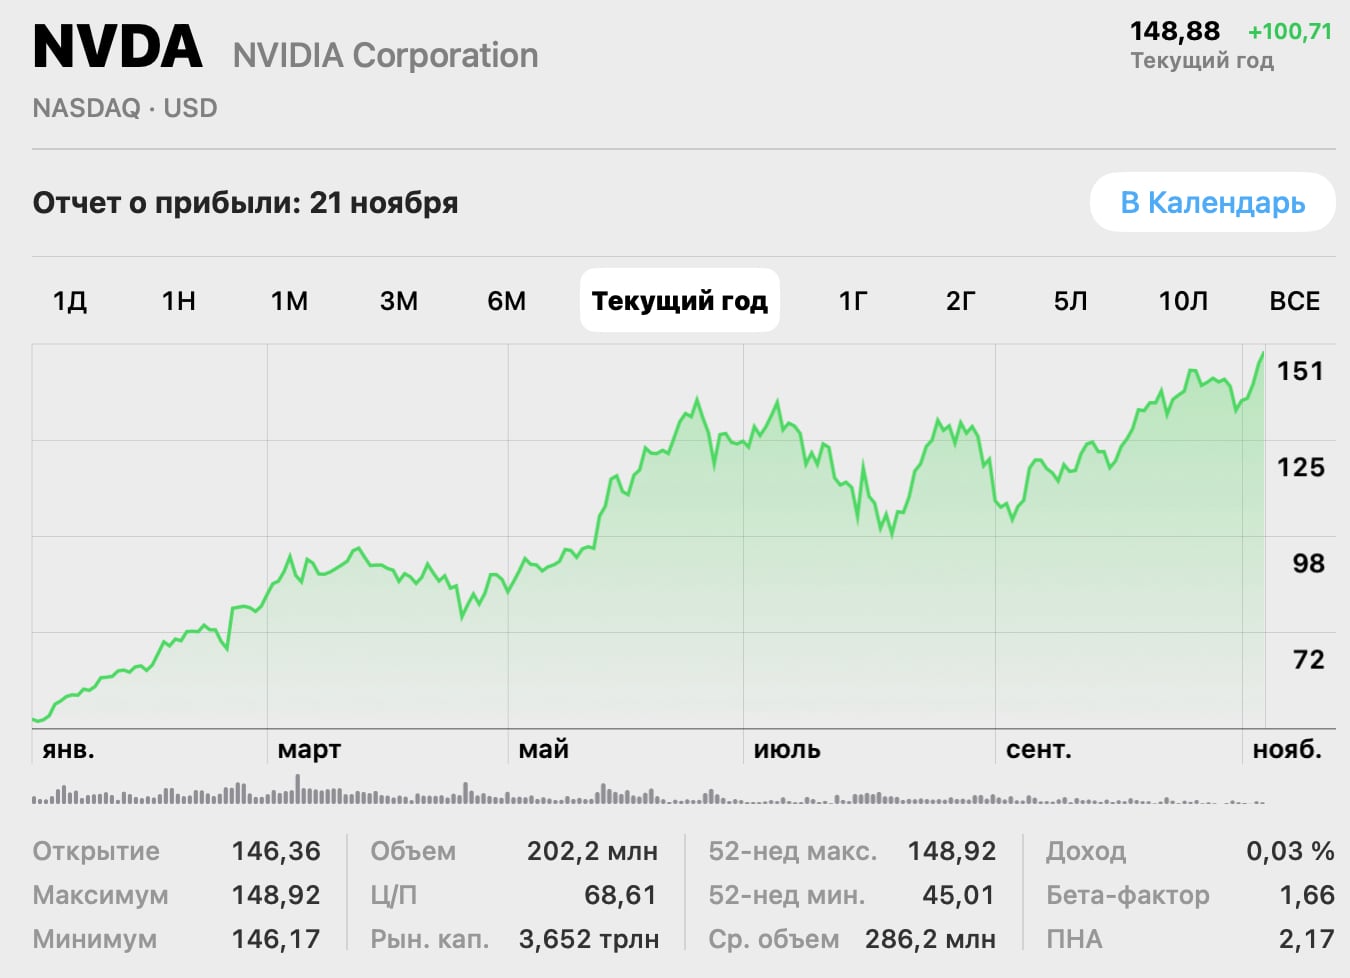Add earnings date via В Календарь button
Viewport: 1350px width, 978px height.
[x=1213, y=202]
